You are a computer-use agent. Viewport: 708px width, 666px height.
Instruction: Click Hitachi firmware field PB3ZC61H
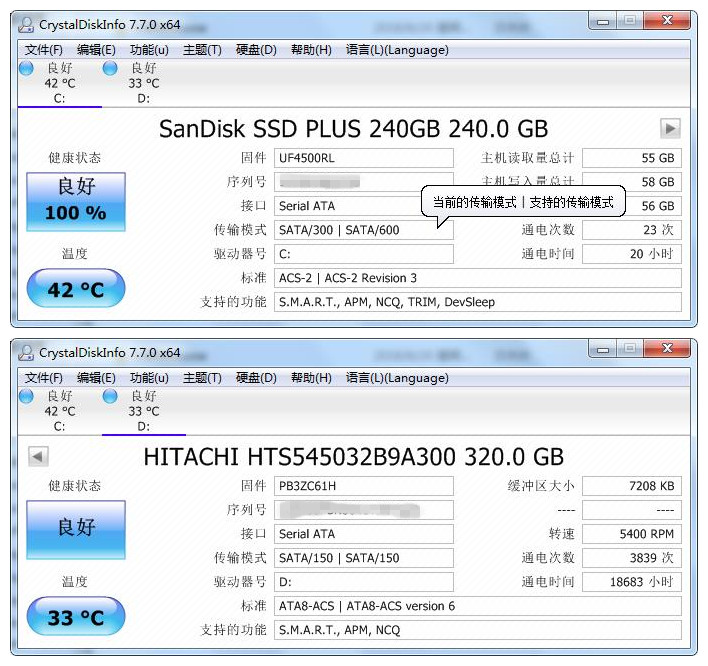tap(363, 486)
